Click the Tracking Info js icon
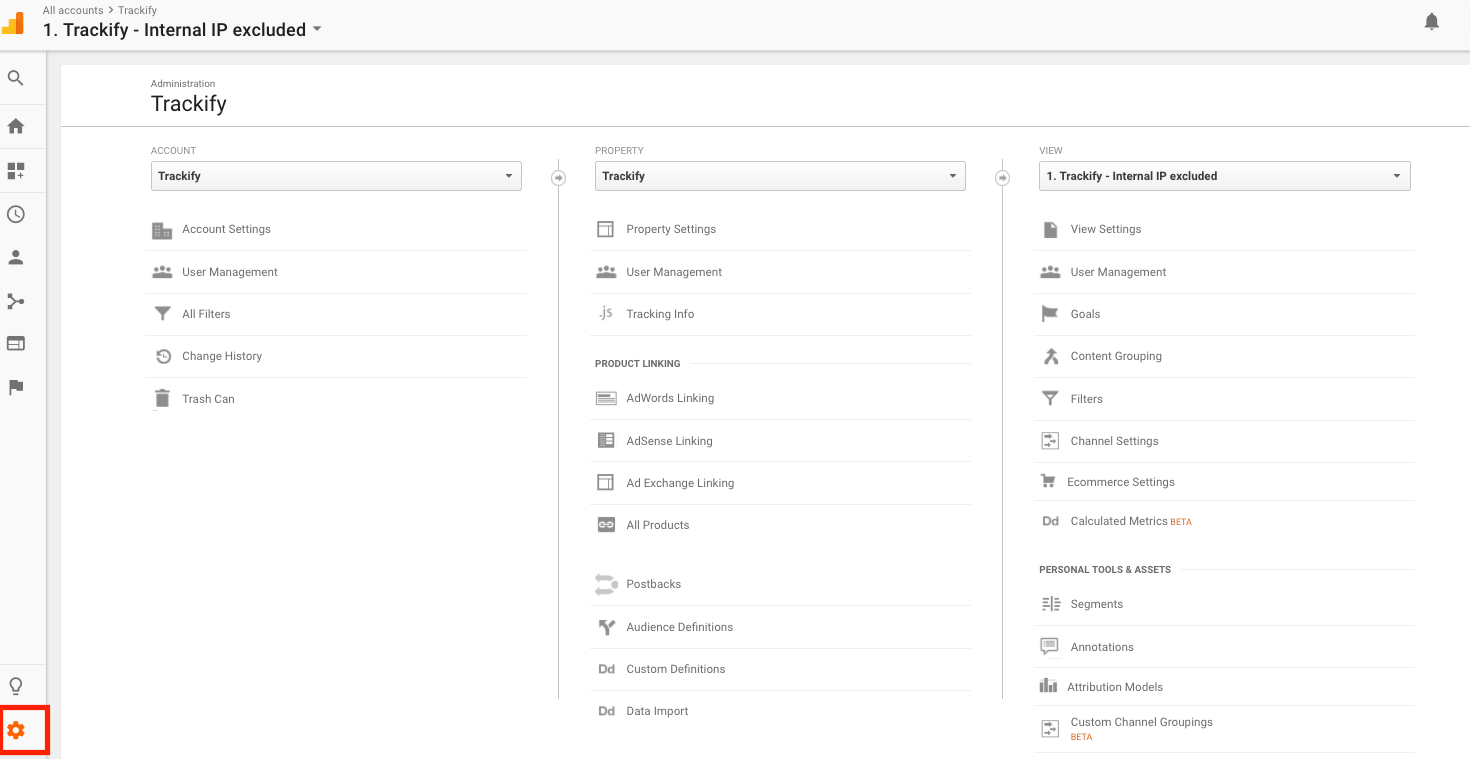This screenshot has height=759, width=1470. 606,314
